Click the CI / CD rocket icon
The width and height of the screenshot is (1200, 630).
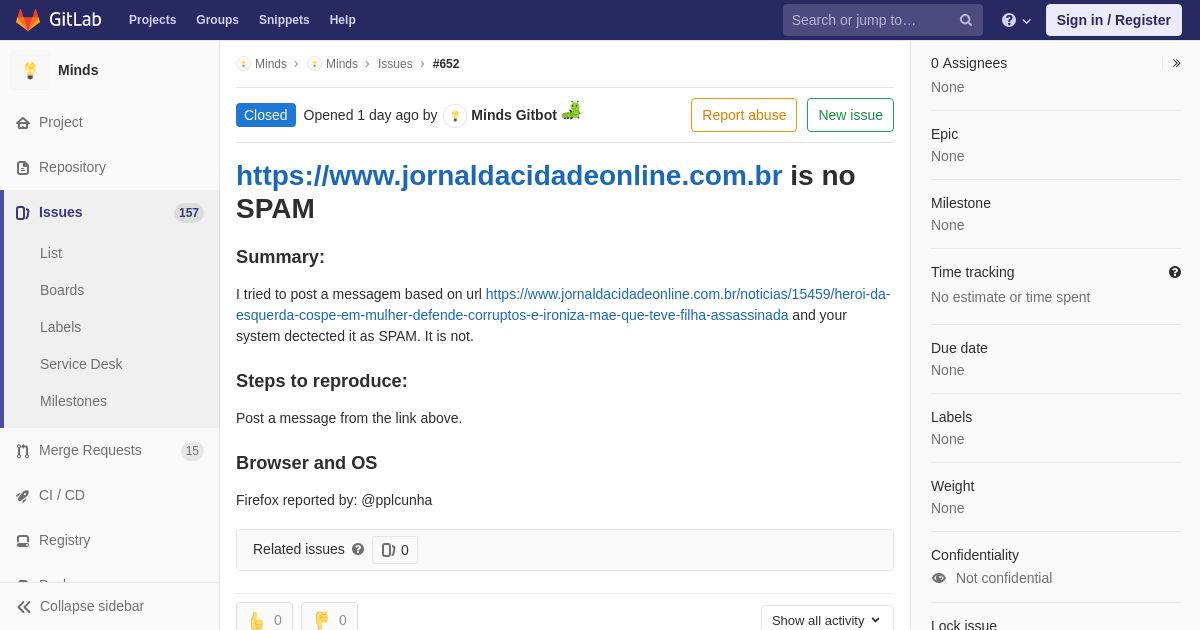[x=23, y=496]
